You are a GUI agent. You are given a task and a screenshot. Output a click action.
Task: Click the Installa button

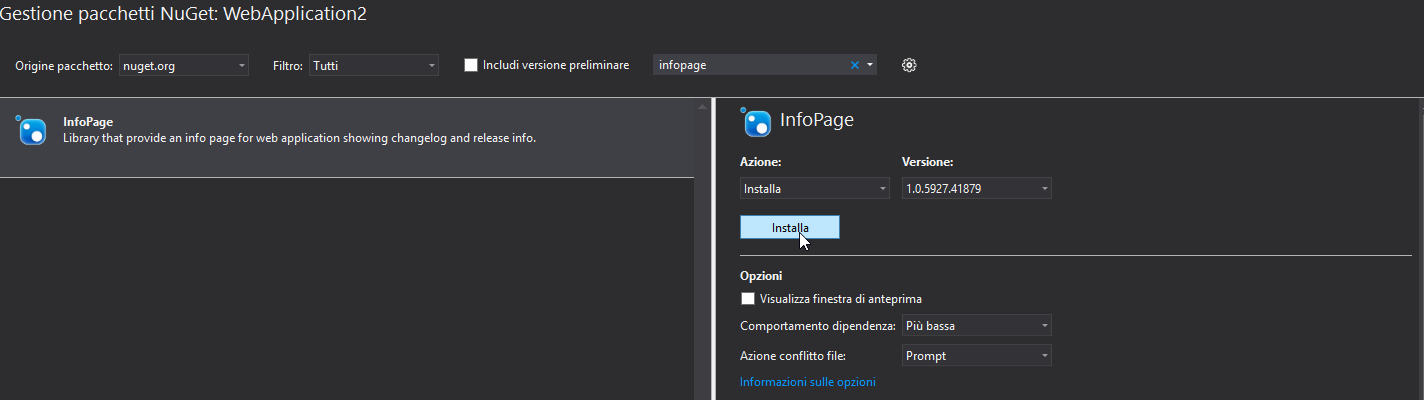tap(790, 228)
